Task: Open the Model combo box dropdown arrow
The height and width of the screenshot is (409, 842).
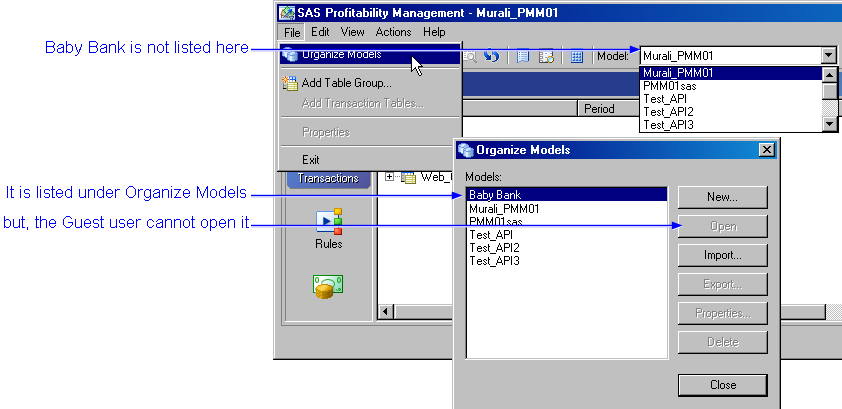Action: (x=828, y=56)
